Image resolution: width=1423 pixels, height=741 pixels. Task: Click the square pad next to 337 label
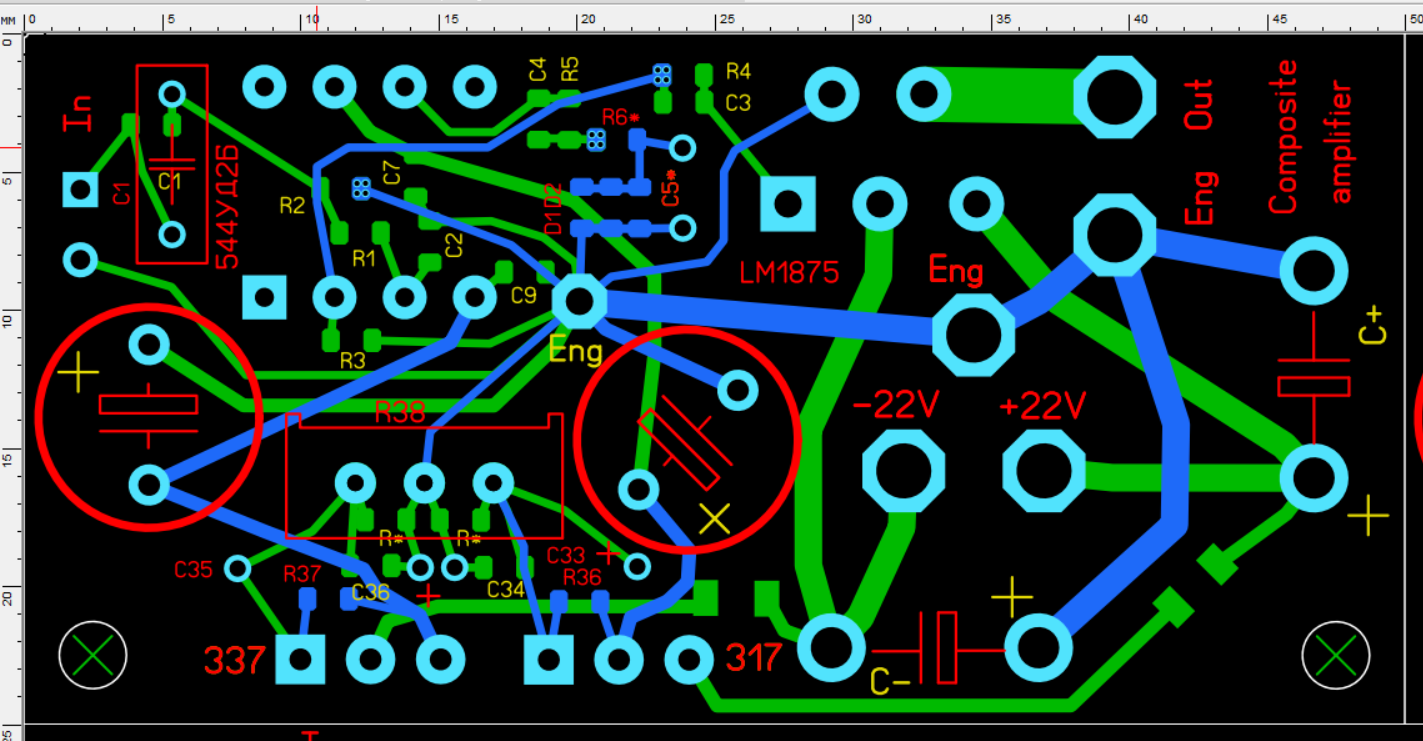click(x=300, y=659)
